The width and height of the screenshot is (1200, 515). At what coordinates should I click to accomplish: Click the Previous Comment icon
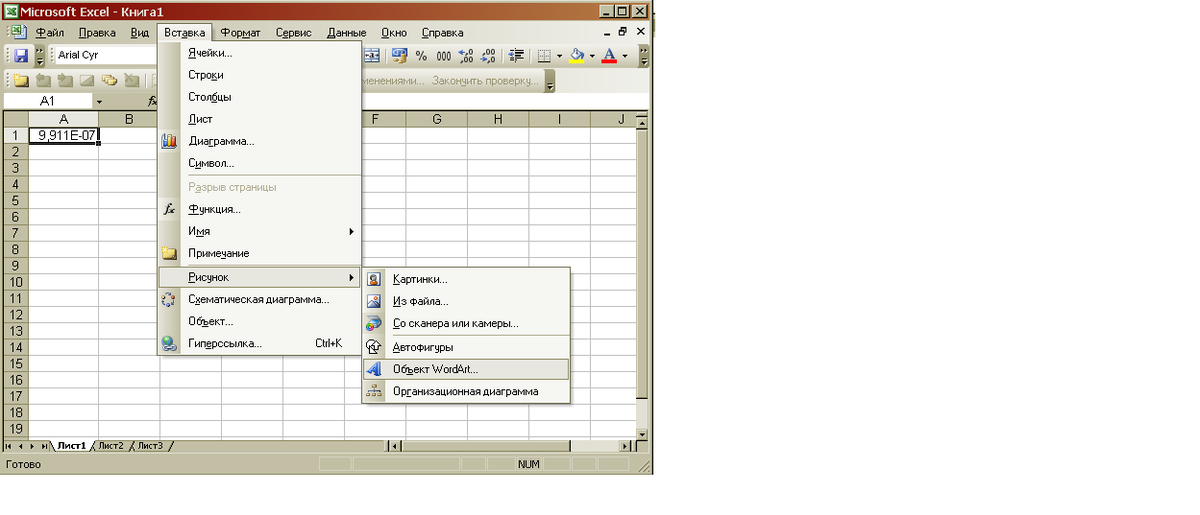43,81
